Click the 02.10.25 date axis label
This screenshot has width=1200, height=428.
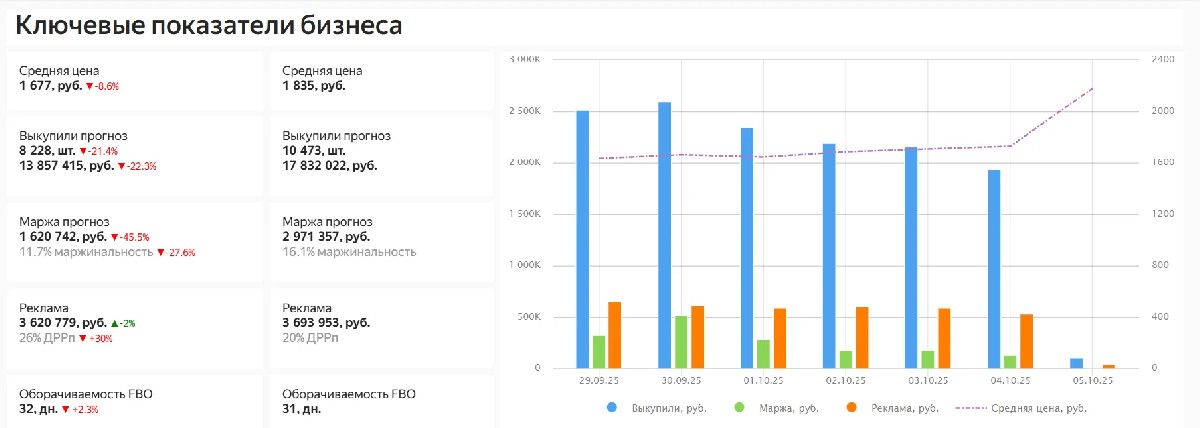click(x=845, y=381)
